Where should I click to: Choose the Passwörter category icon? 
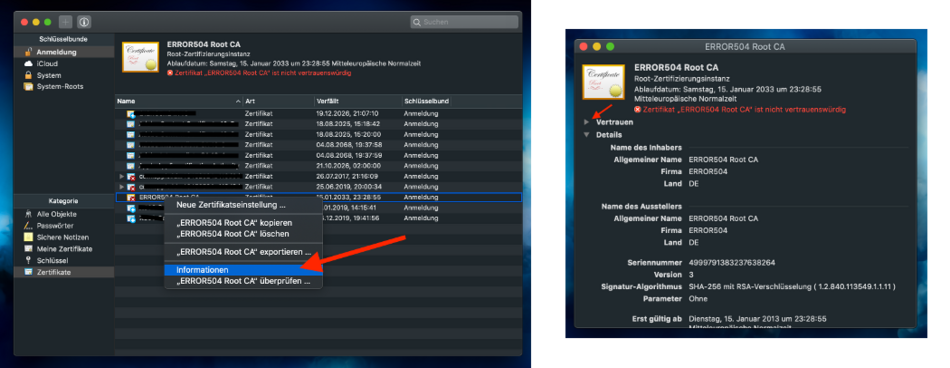pos(28,226)
